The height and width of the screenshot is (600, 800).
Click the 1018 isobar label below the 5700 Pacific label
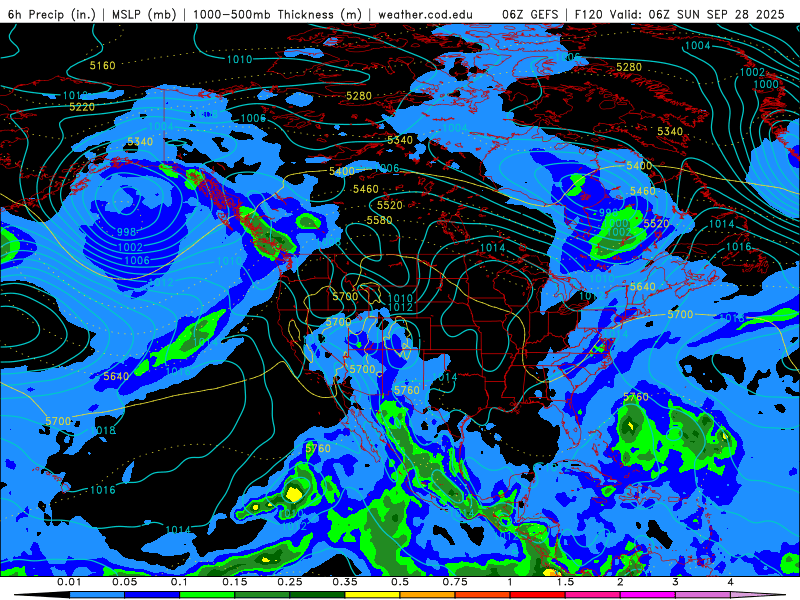(103, 430)
